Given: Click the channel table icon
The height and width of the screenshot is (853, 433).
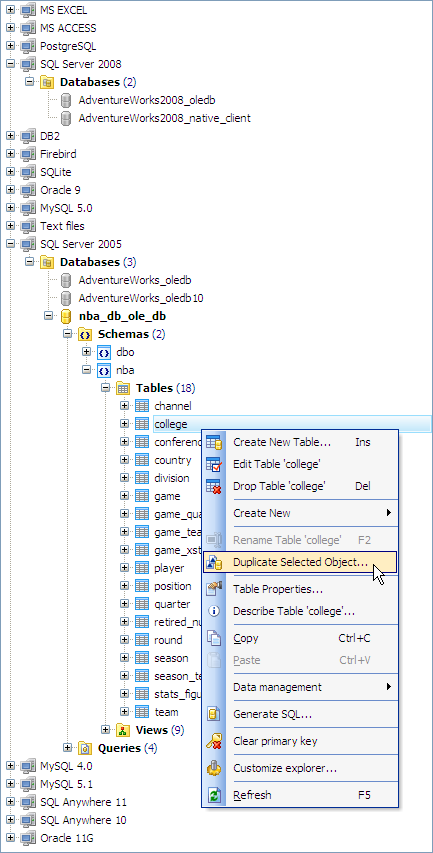Looking at the screenshot, I should pos(142,406).
